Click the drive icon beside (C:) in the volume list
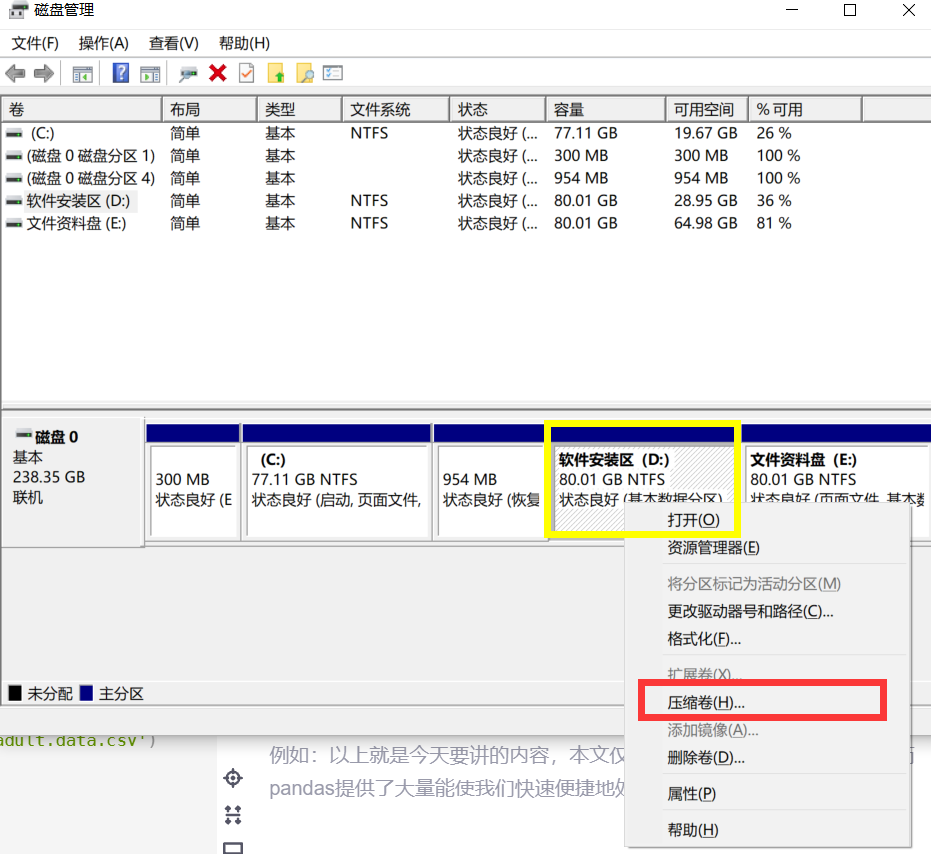 coord(14,134)
